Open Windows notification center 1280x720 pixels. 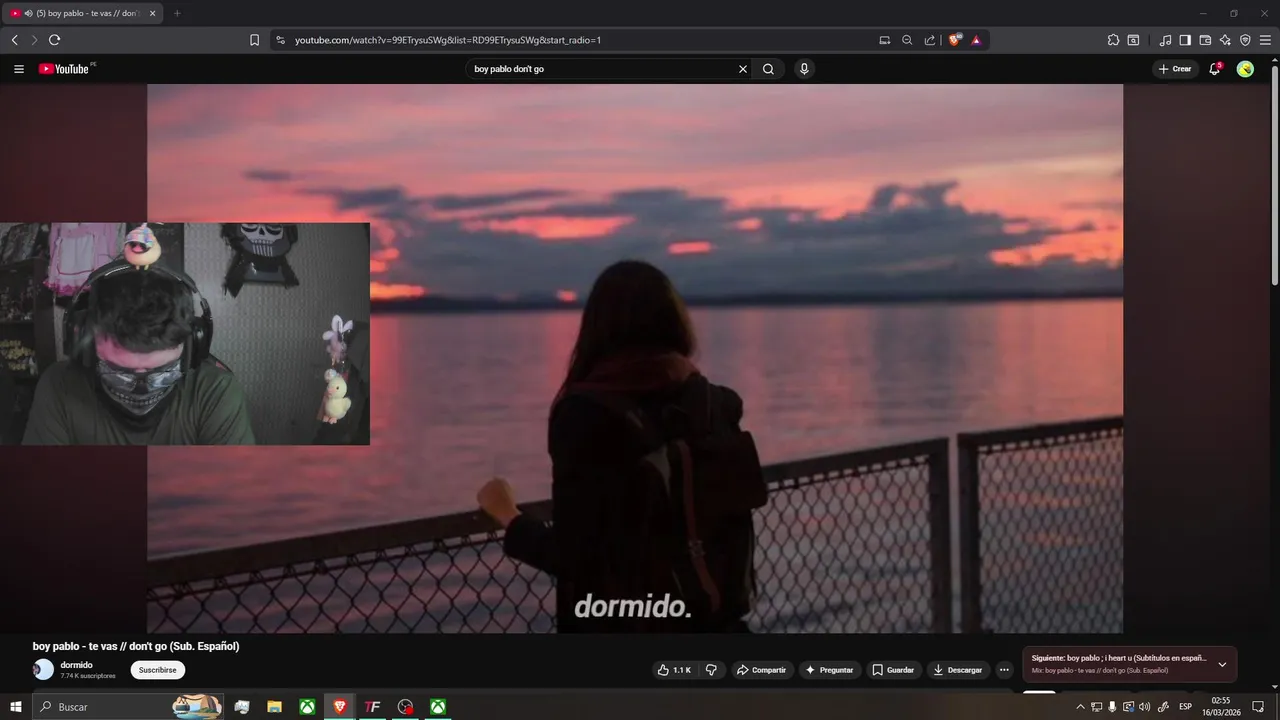coord(1259,707)
